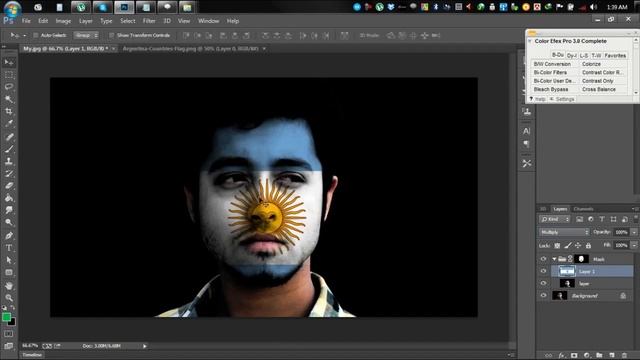This screenshot has height=360, width=640.
Task: Hide the layer named 'layer'
Action: (543, 283)
